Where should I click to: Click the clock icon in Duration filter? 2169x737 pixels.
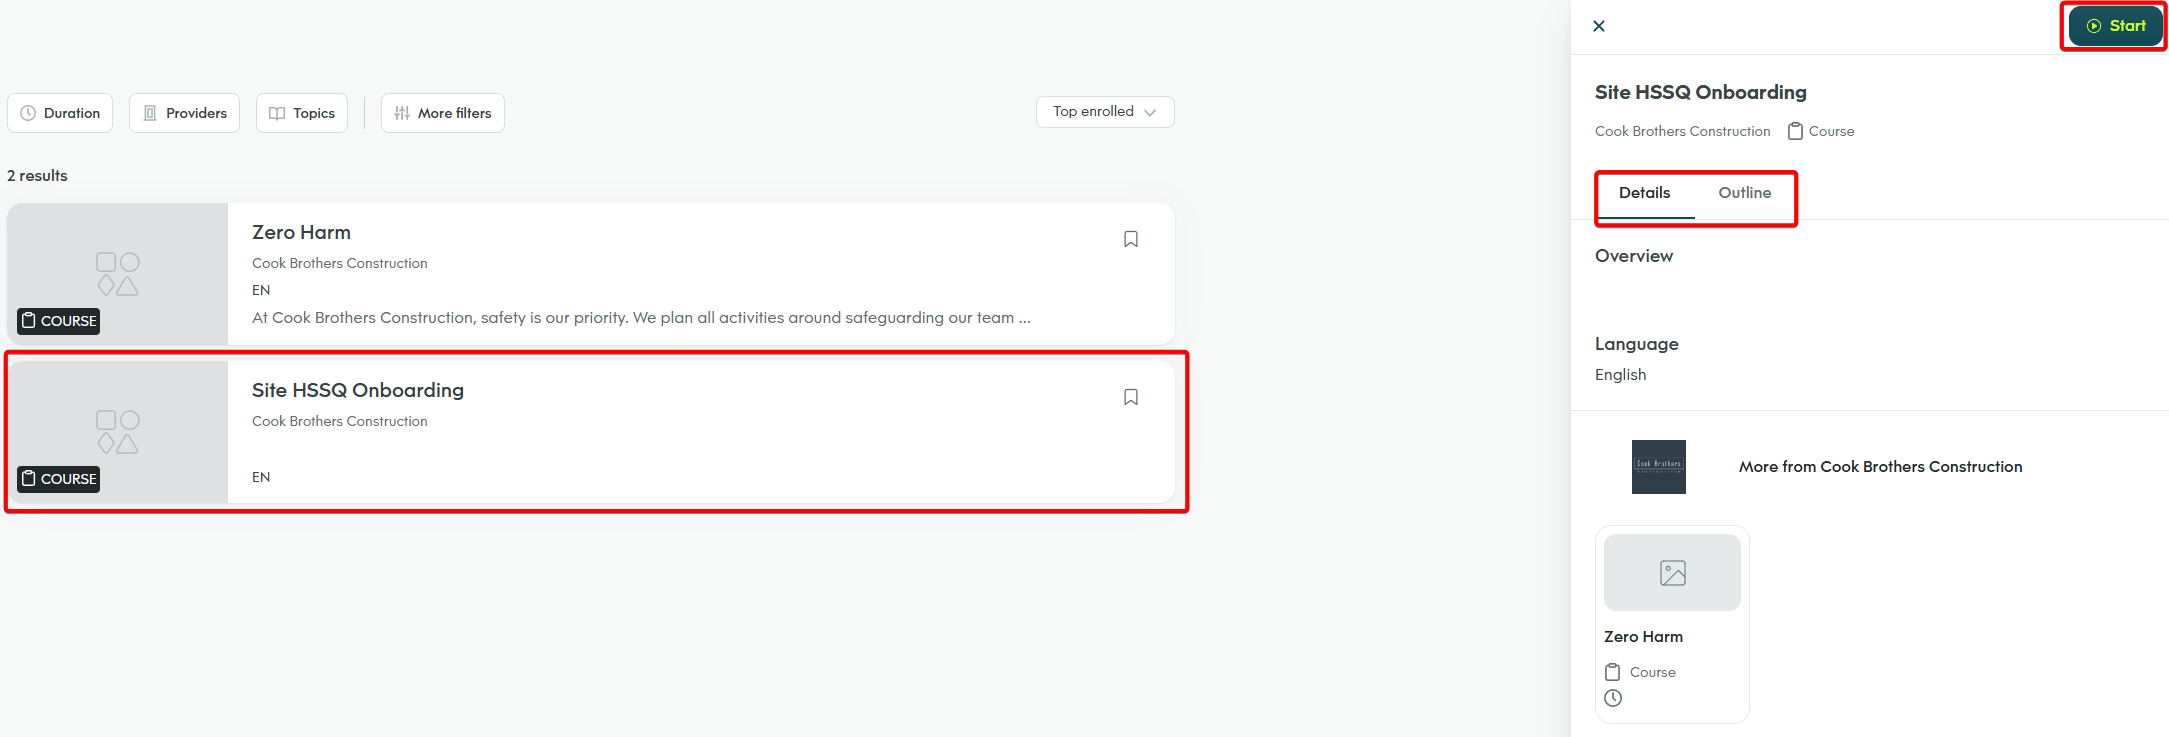[28, 113]
